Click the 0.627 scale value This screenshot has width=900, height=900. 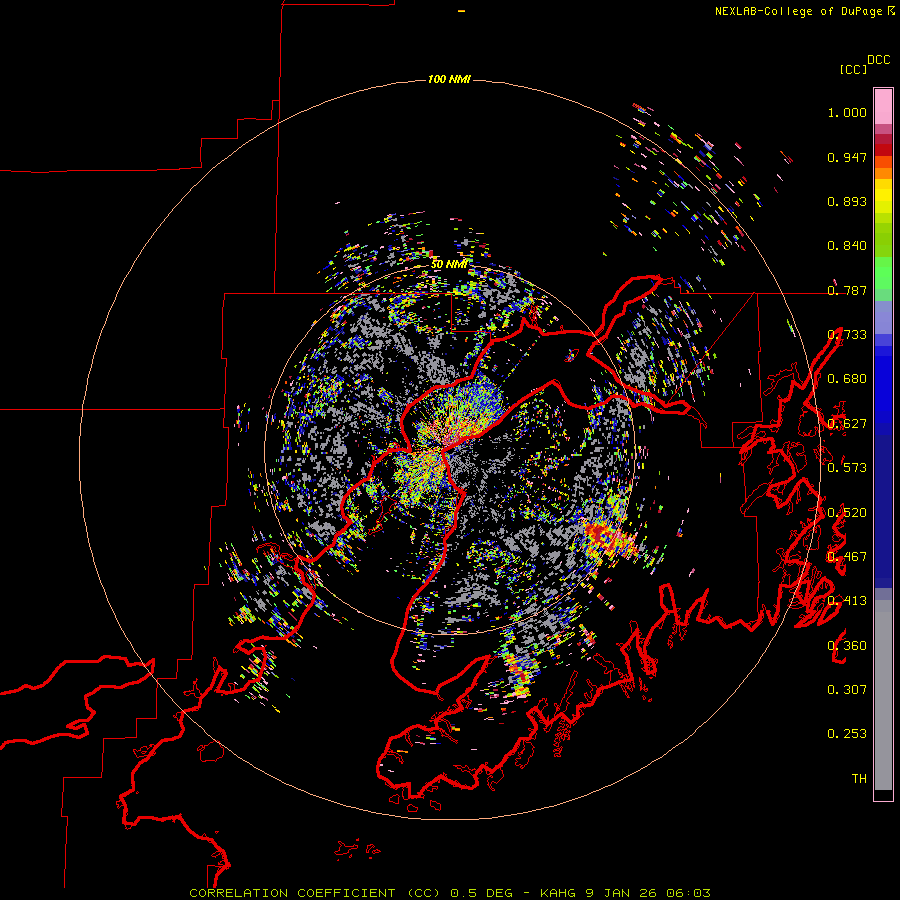click(847, 424)
